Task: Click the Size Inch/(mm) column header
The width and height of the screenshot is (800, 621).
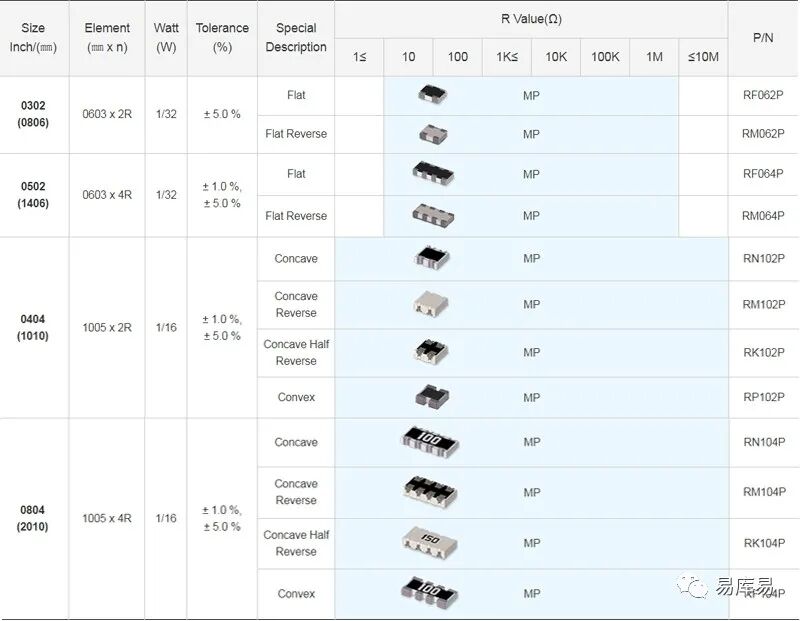Action: coord(33,37)
